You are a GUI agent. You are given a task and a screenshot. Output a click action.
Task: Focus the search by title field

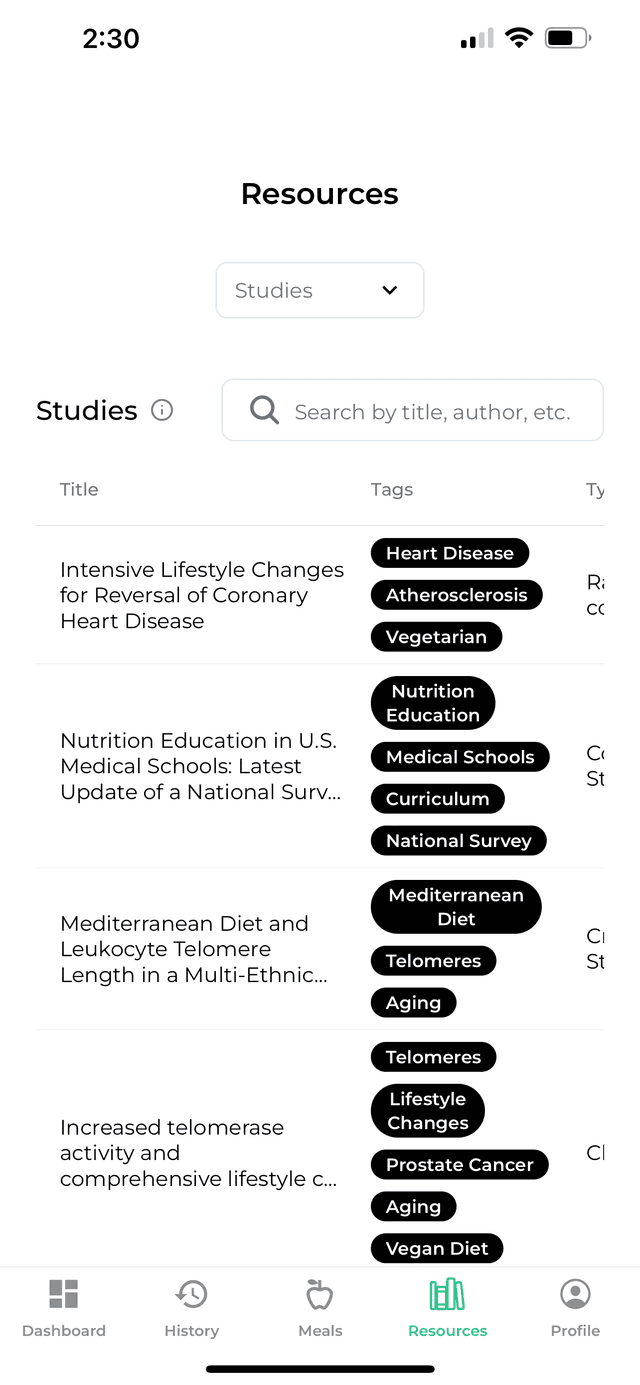click(412, 410)
